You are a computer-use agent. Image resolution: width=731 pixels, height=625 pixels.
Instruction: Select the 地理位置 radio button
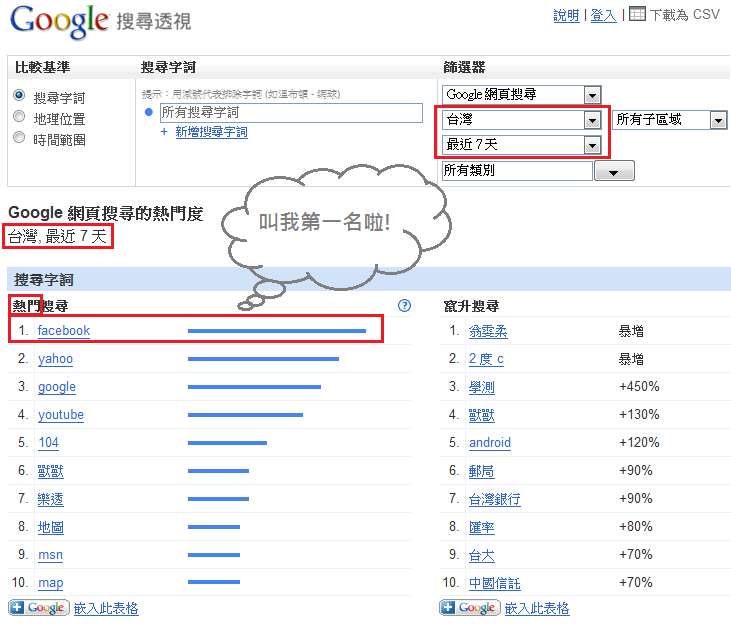19,118
